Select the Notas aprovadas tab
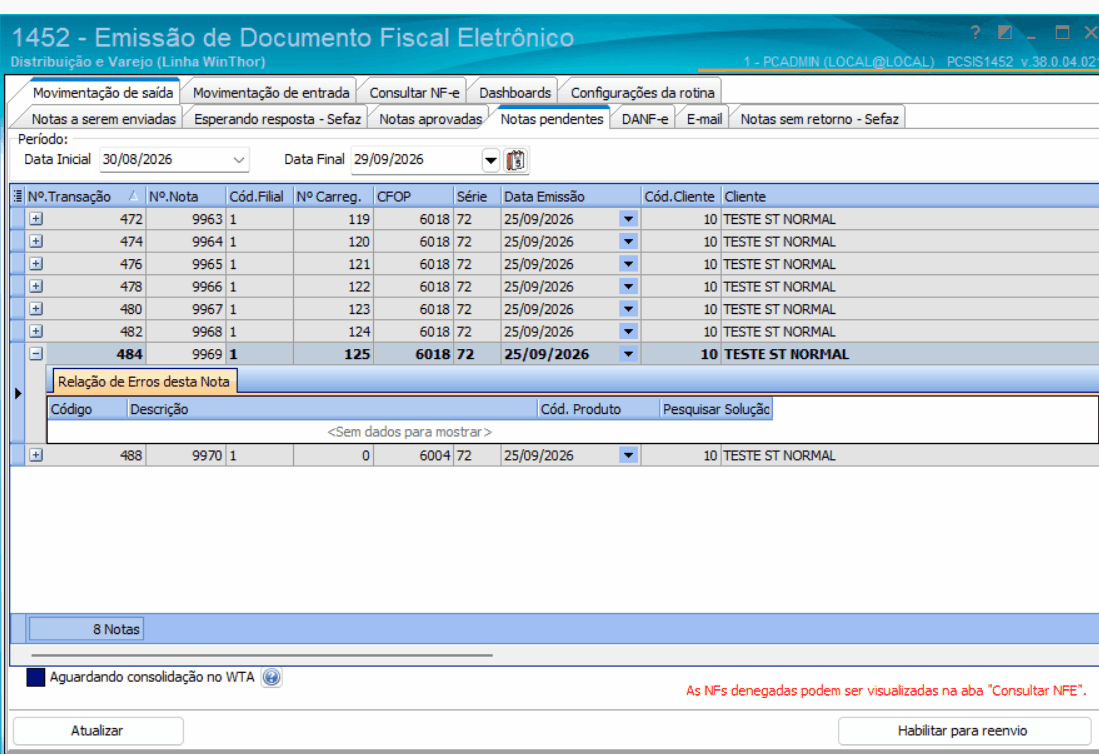The image size is (1099, 754). 430,119
